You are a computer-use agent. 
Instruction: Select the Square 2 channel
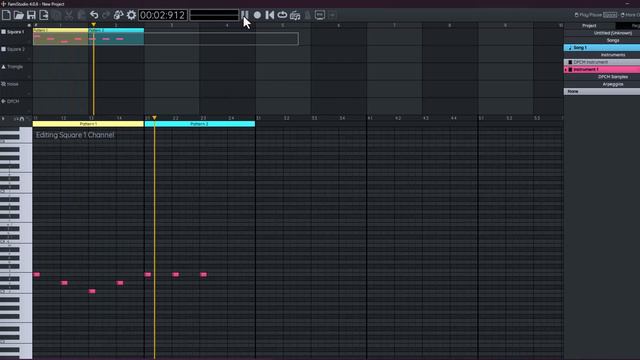point(16,49)
